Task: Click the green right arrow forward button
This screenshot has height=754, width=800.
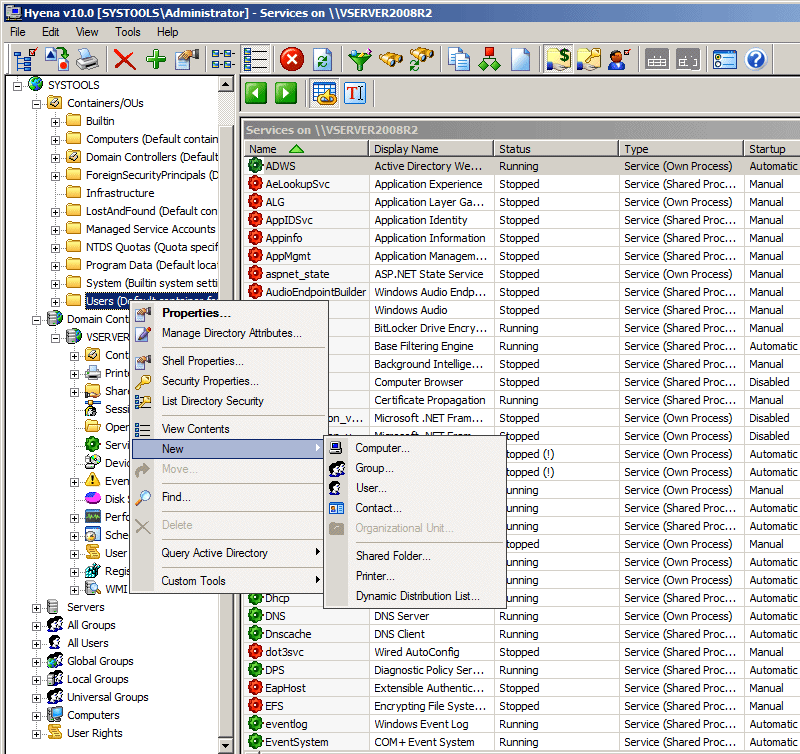Action: (x=286, y=93)
